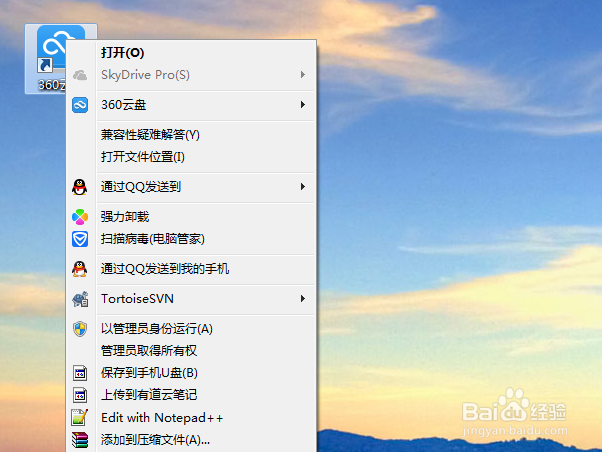
Task: Select 强力卸载 menu entry
Action: pyautogui.click(x=191, y=217)
